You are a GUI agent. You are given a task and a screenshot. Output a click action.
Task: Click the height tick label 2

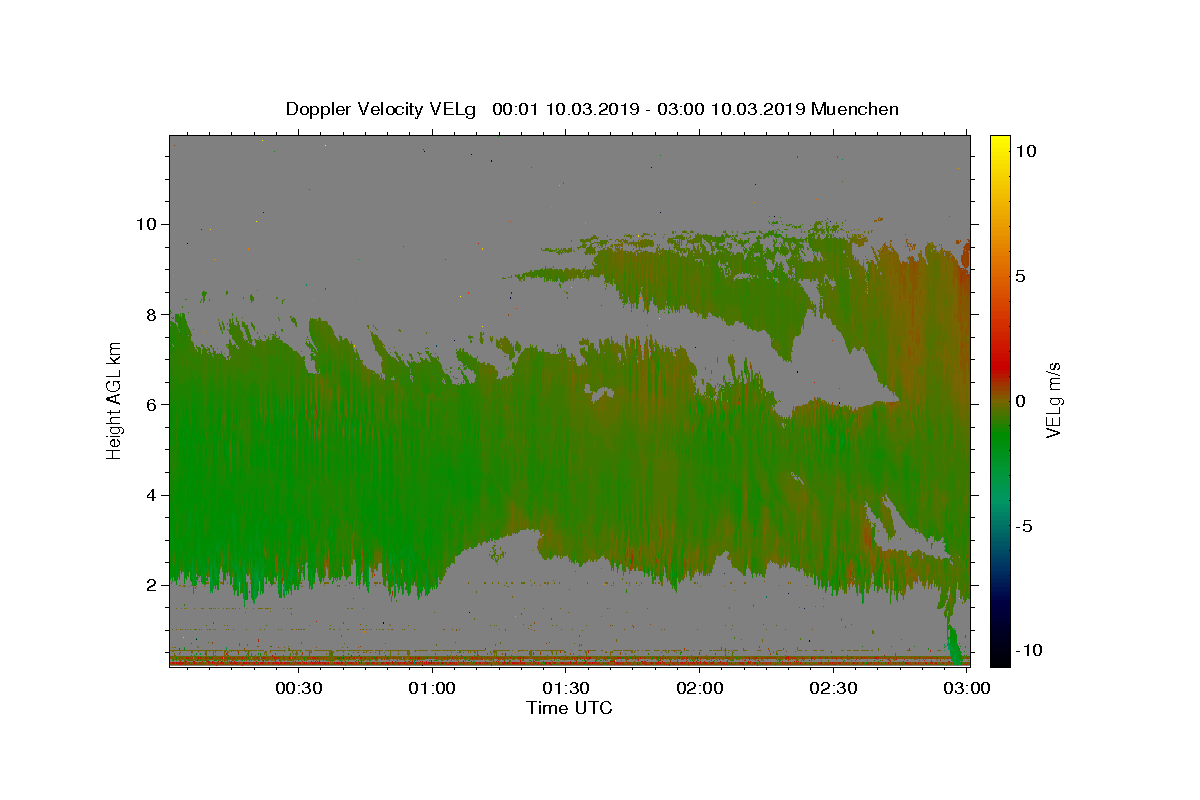click(153, 585)
